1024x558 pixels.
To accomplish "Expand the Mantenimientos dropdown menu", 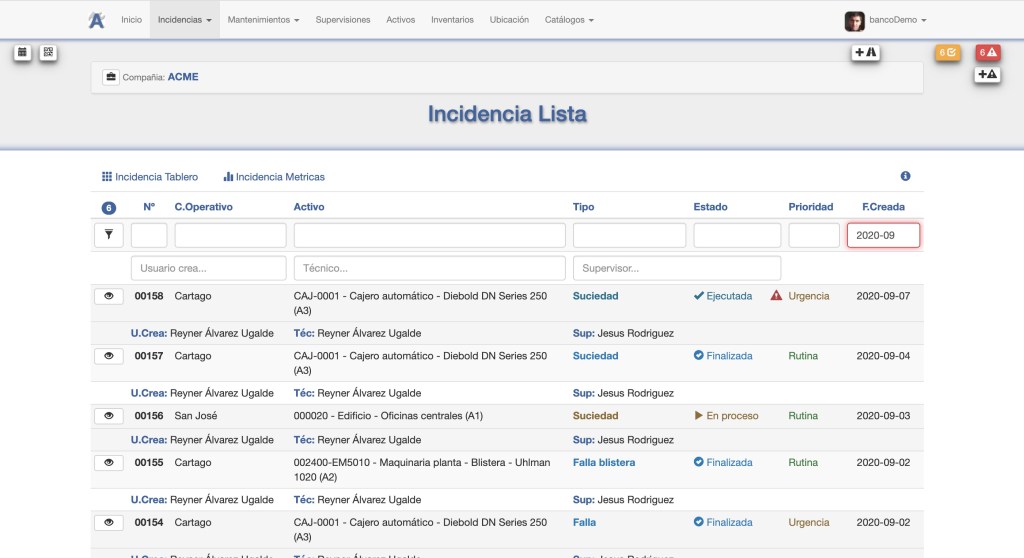I will click(x=263, y=20).
